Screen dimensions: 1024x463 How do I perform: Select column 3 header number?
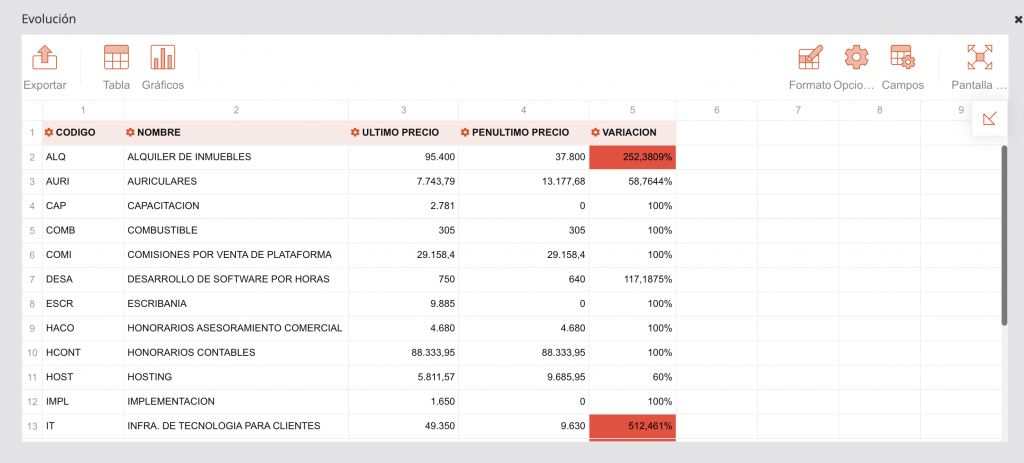[403, 110]
